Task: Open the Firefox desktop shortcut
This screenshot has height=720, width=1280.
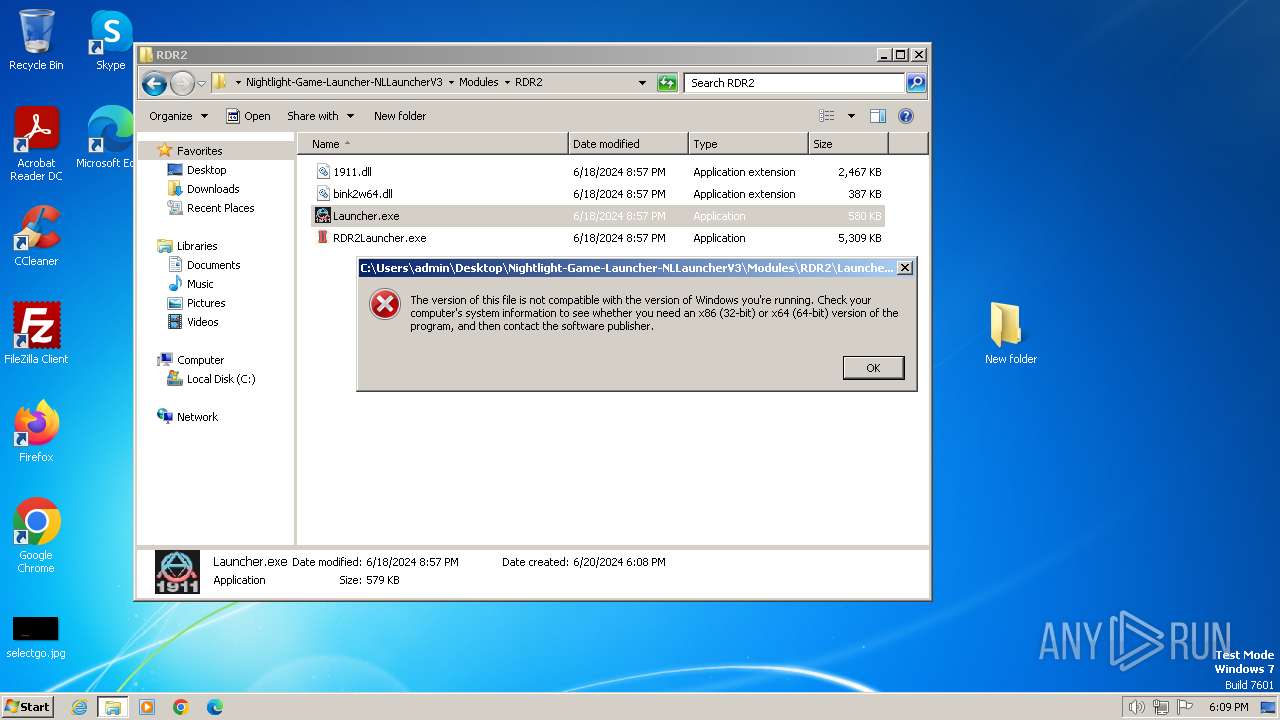Action: [x=36, y=432]
